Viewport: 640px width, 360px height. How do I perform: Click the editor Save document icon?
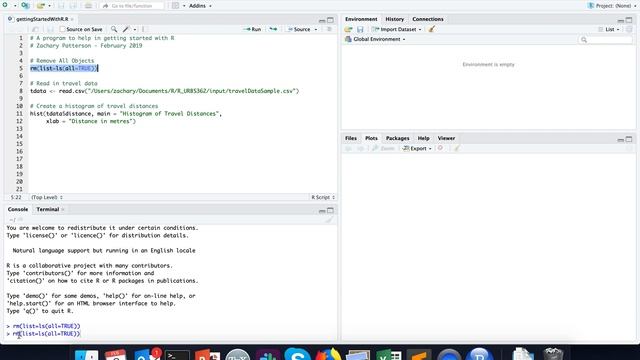(50, 29)
